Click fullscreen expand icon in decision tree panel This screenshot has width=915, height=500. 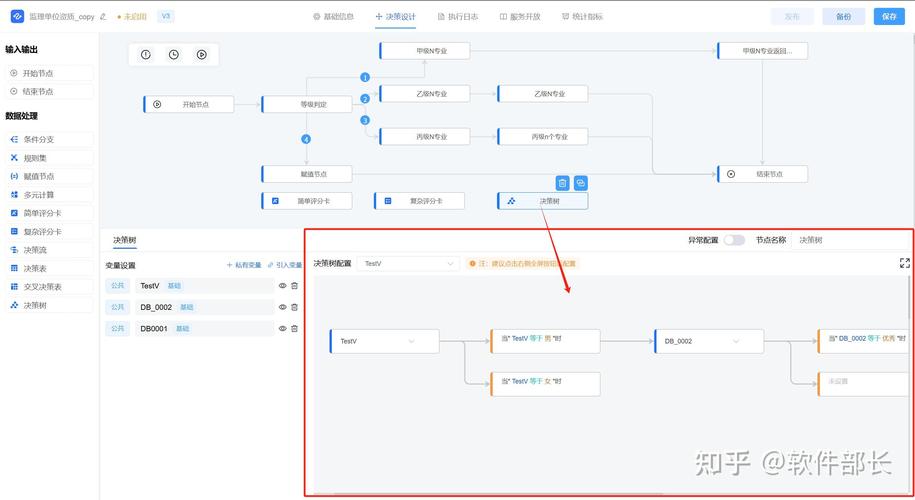904,263
